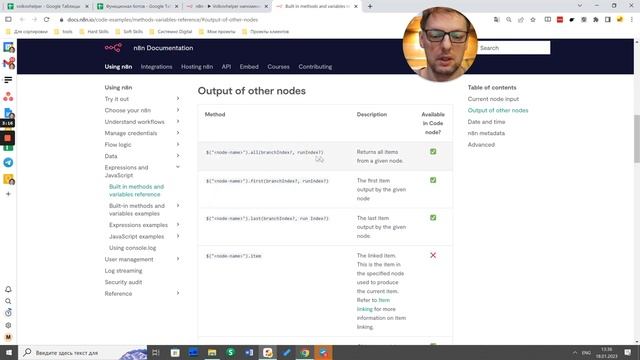The height and width of the screenshot is (360, 640).
Task: Expand the Reference section
Action: click(178, 293)
